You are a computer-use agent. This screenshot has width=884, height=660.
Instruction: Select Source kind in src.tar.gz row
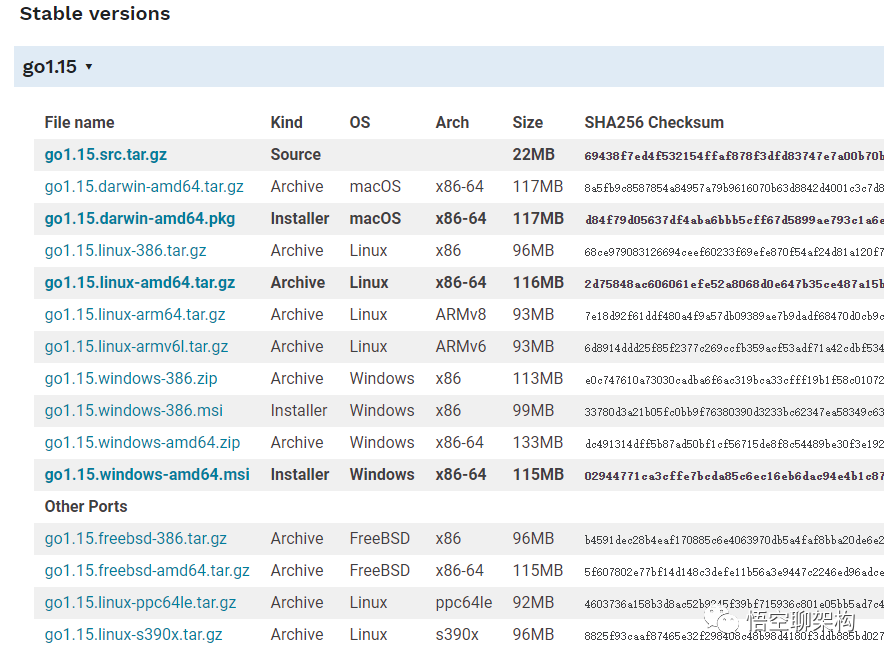(x=295, y=154)
